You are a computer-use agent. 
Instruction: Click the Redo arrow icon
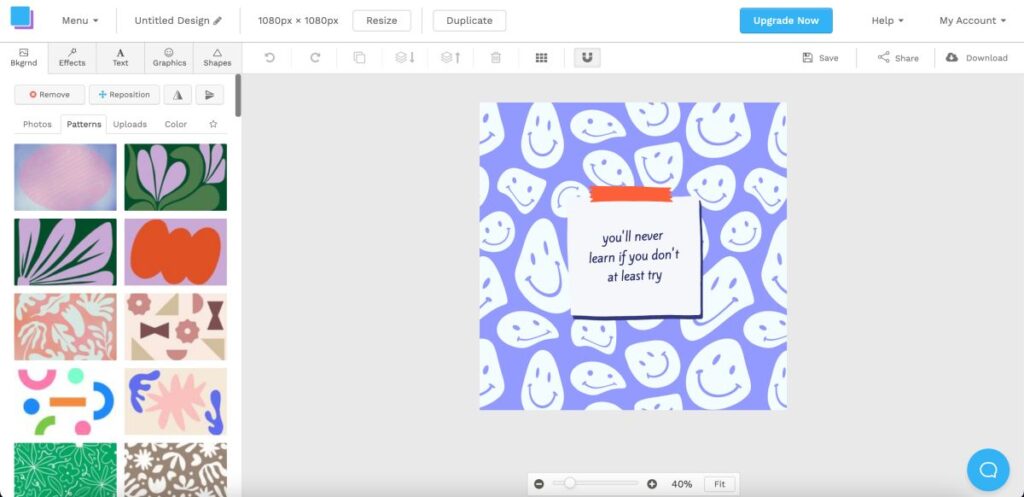click(315, 57)
